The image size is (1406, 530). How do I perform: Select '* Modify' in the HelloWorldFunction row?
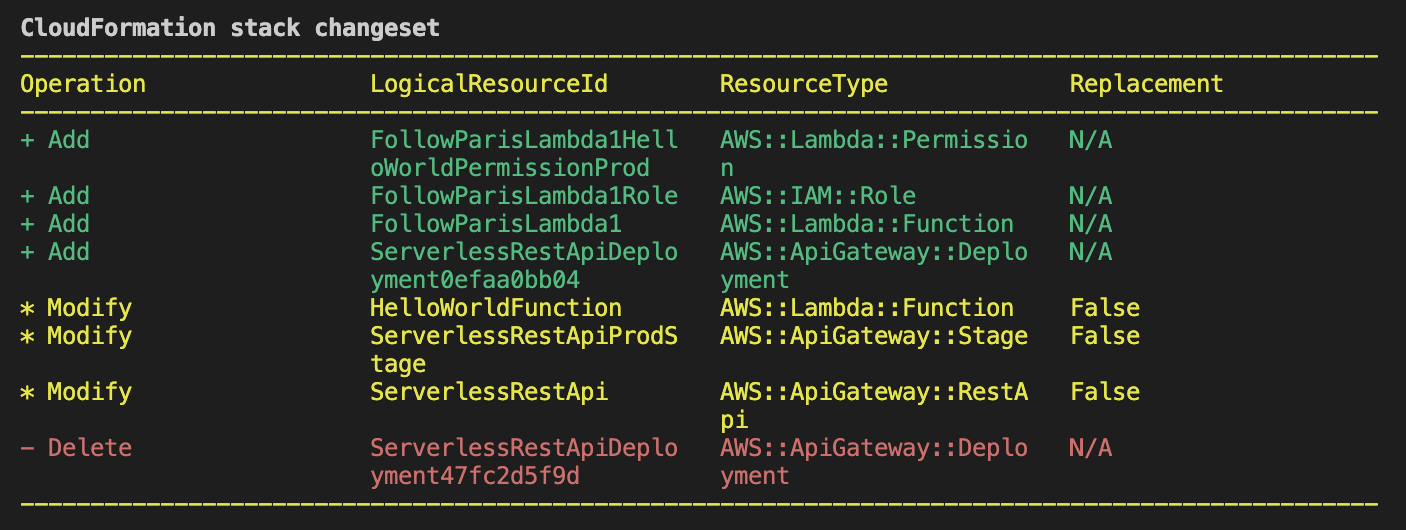coord(76,308)
